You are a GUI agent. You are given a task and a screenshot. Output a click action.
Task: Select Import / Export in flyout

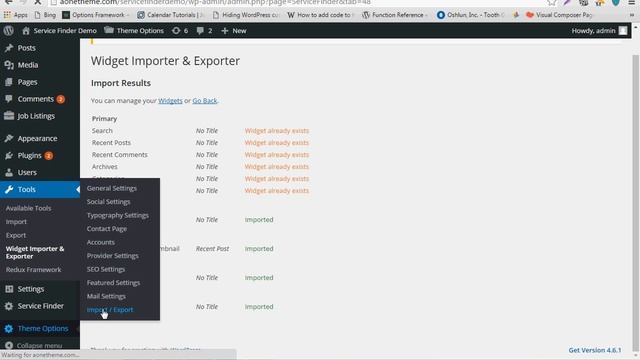click(110, 309)
